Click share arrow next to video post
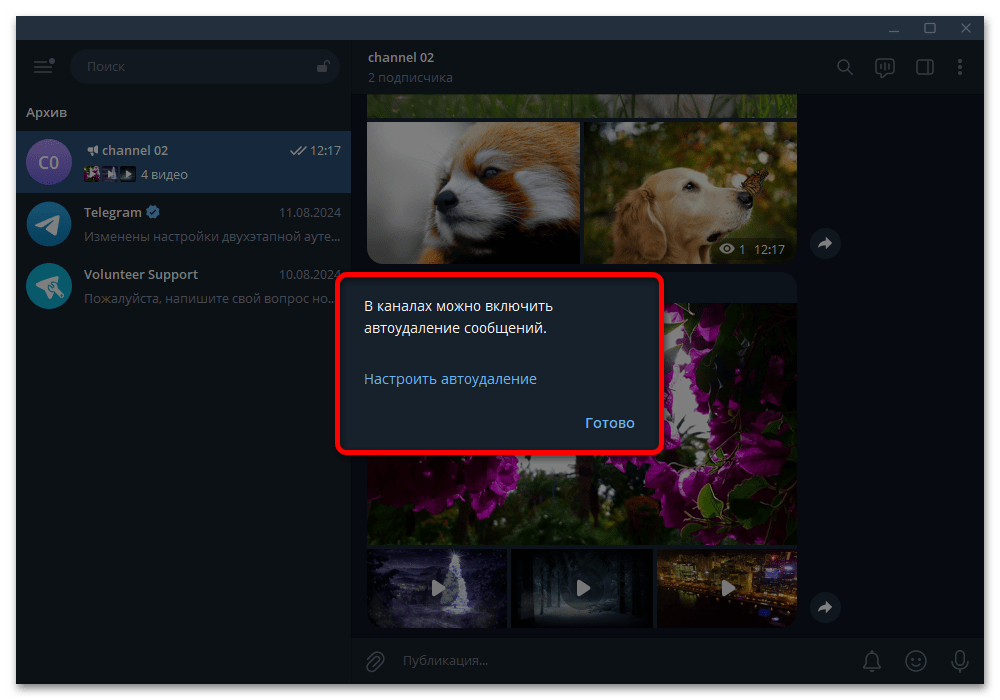Image resolution: width=1000 pixels, height=700 pixels. 825,607
